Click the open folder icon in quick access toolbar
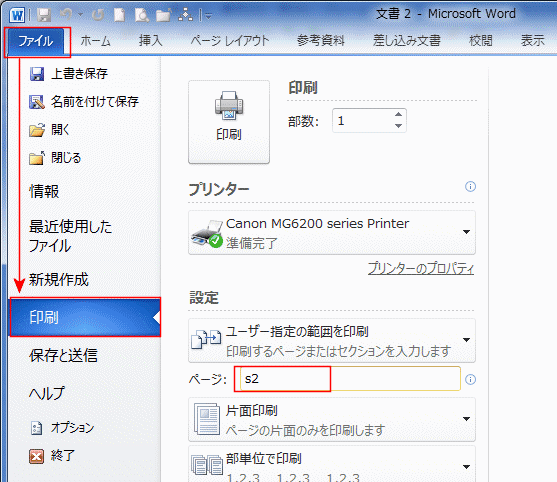The image size is (557, 482). pyautogui.click(x=163, y=15)
